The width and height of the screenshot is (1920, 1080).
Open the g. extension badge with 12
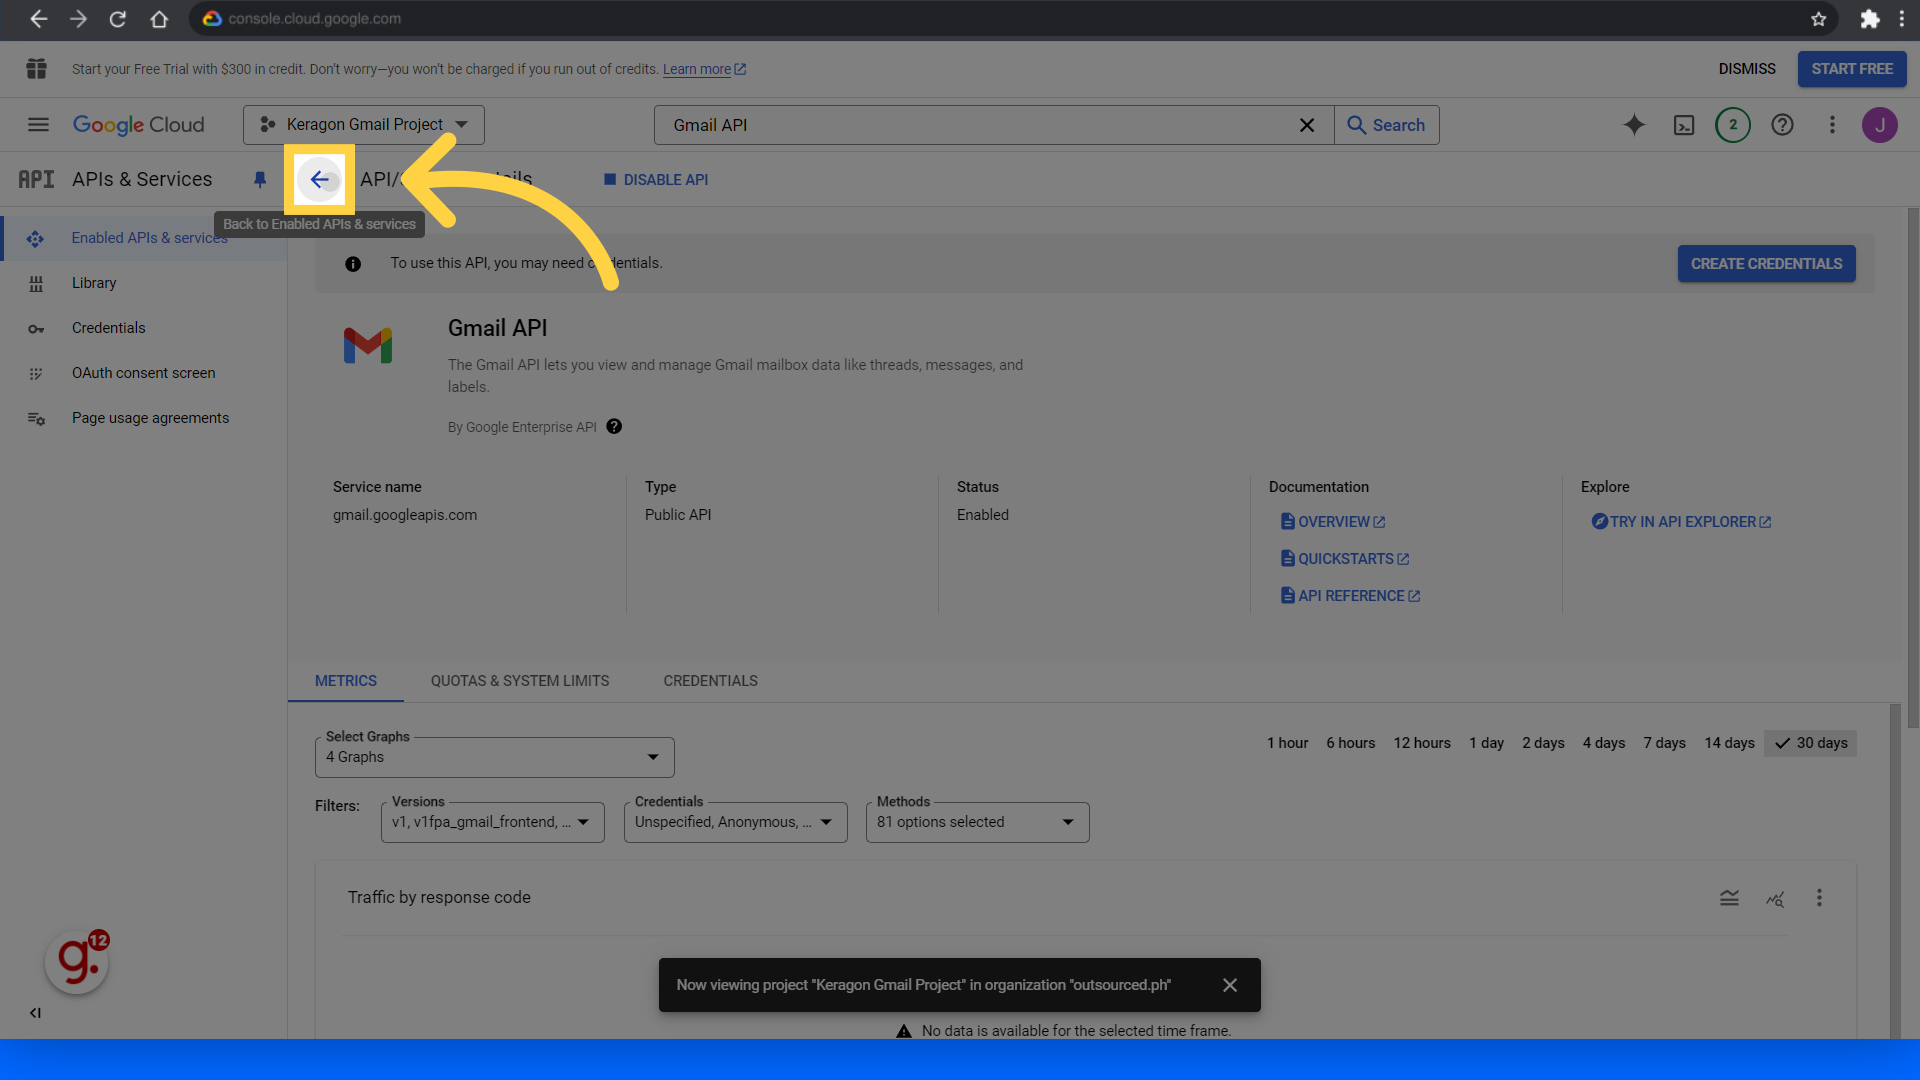(x=78, y=962)
